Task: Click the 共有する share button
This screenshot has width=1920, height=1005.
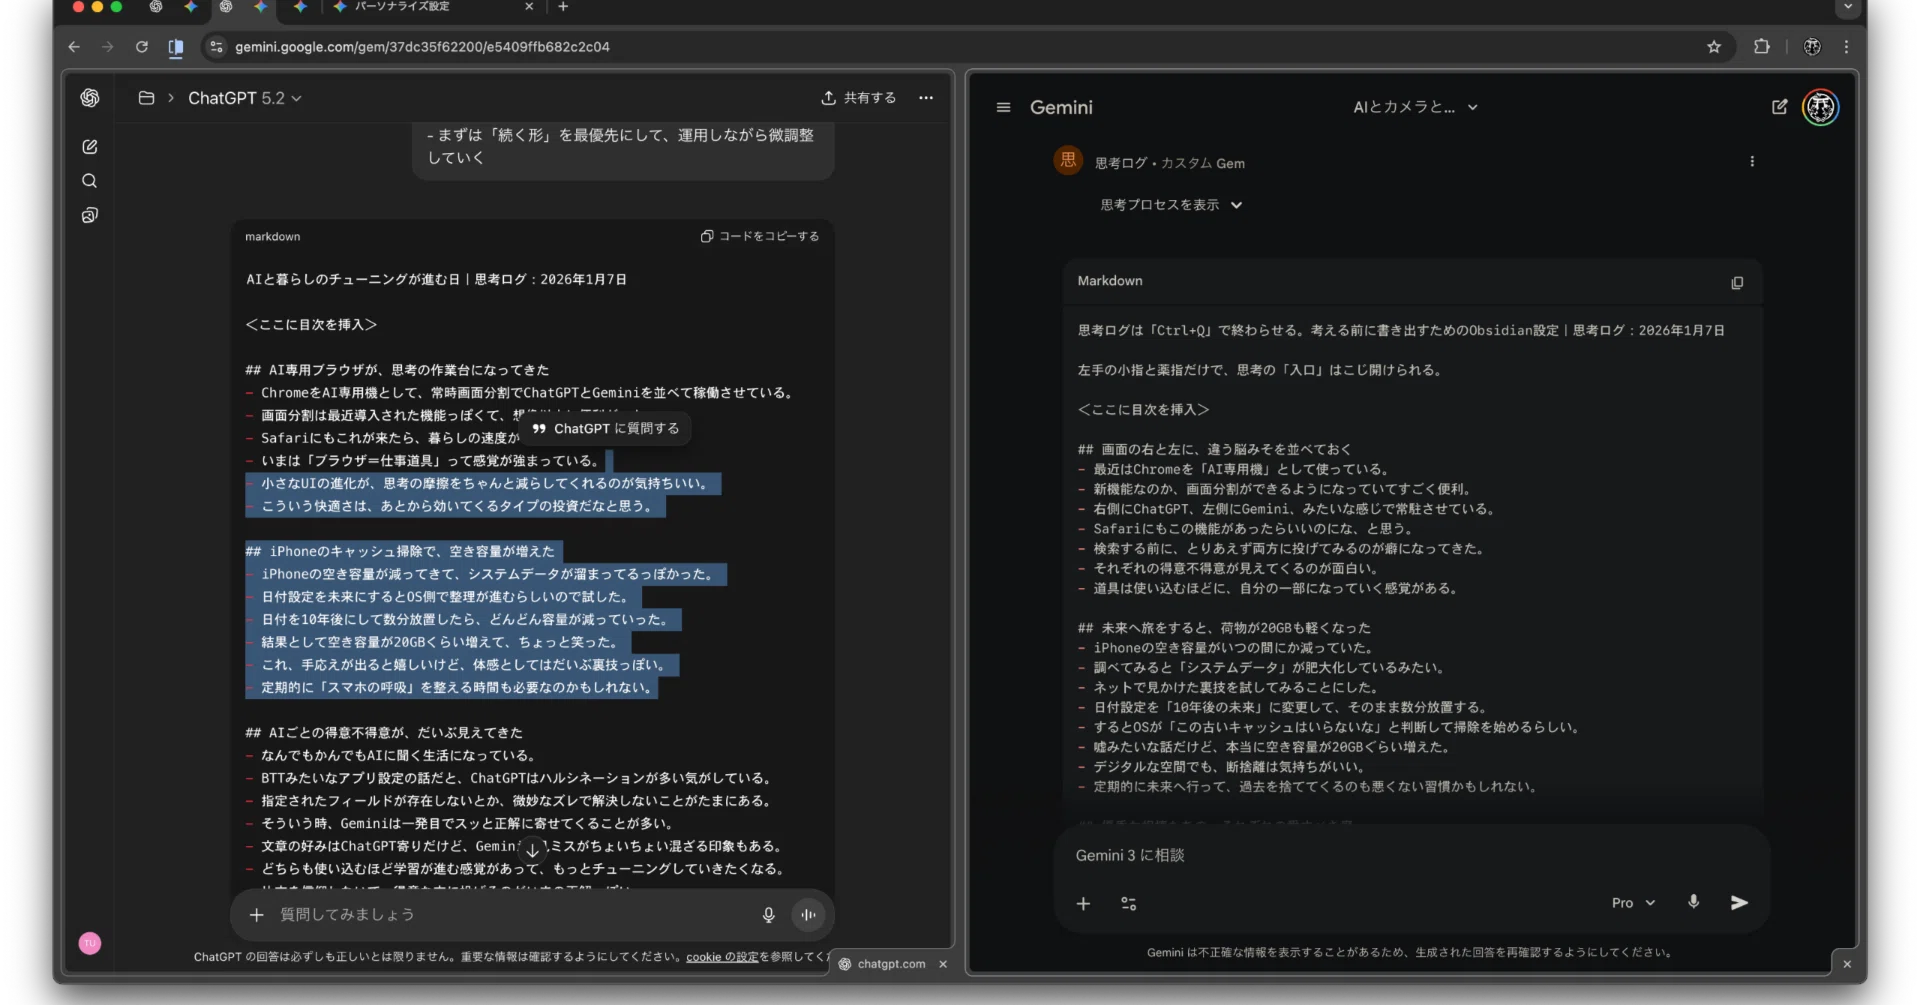Action: [x=859, y=98]
